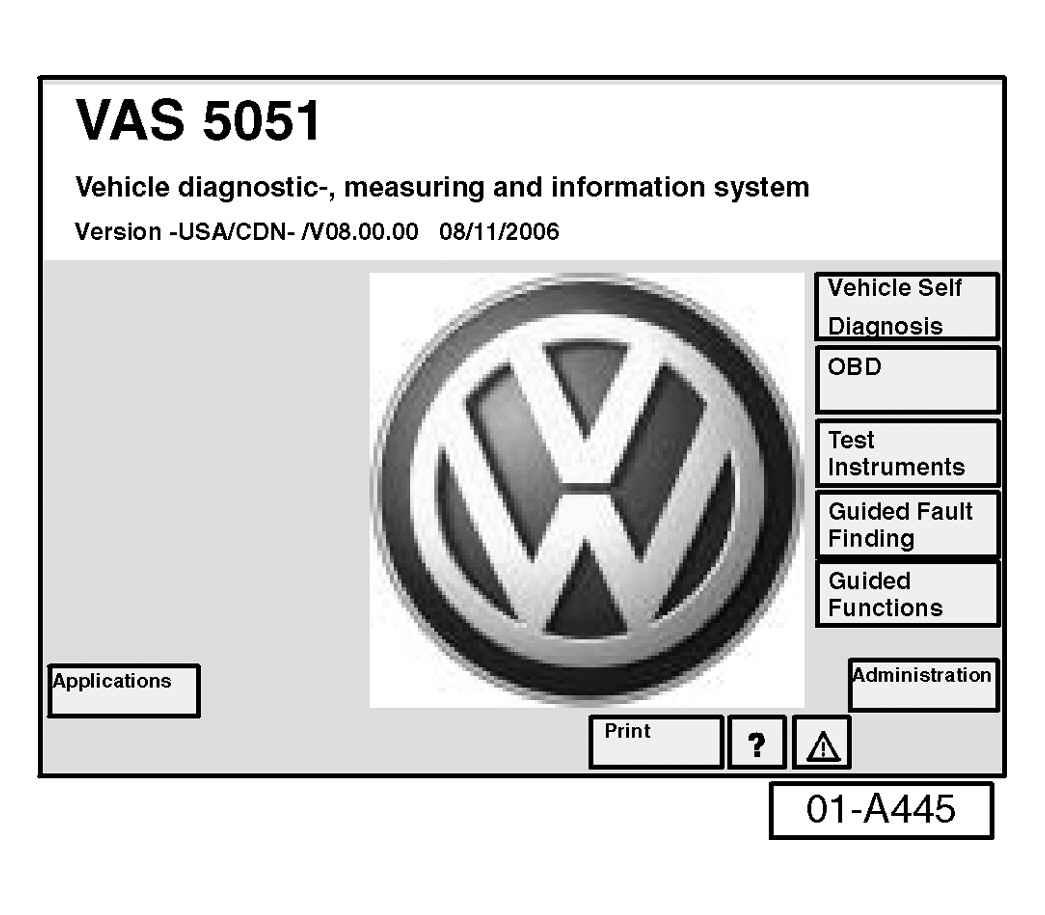Start Guided Fault Finding
The width and height of the screenshot is (1045, 915).
(907, 524)
